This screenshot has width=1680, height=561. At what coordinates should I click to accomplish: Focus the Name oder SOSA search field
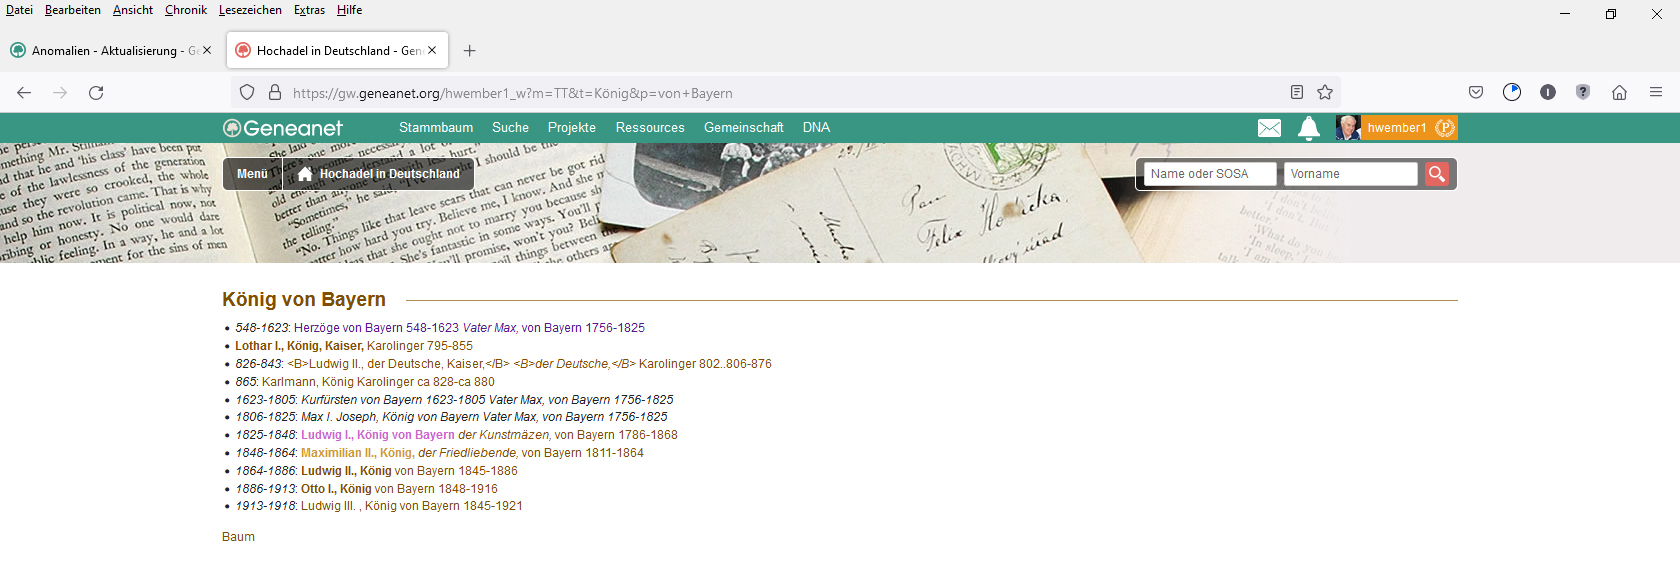click(1209, 174)
